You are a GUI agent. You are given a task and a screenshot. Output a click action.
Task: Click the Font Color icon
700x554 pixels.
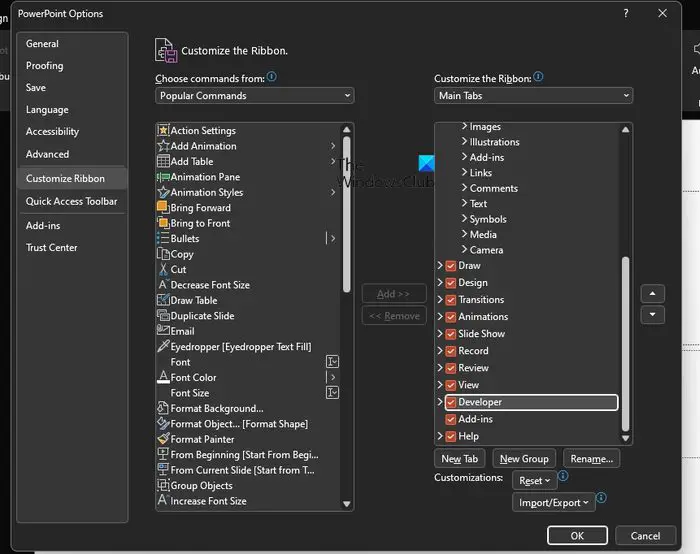coord(163,377)
